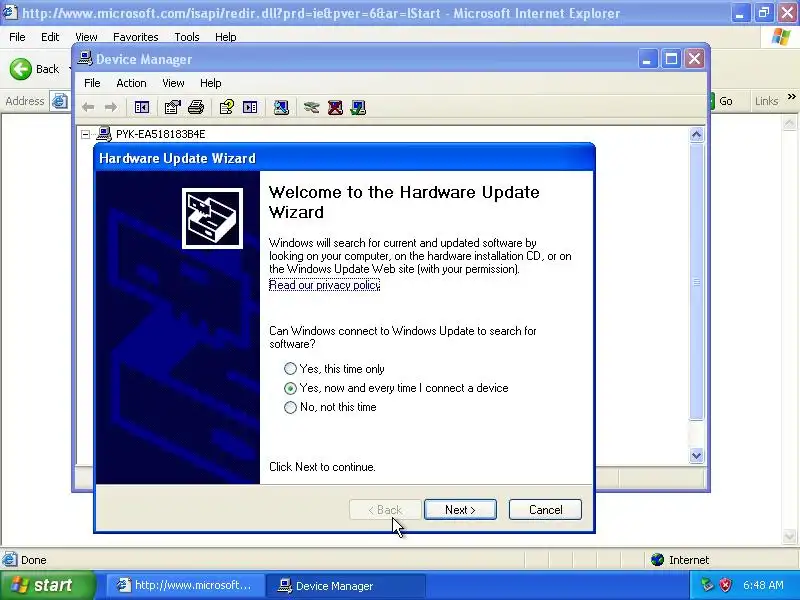Click the 'Click Next to continue.' text
The height and width of the screenshot is (600, 800).
pyautogui.click(x=322, y=467)
